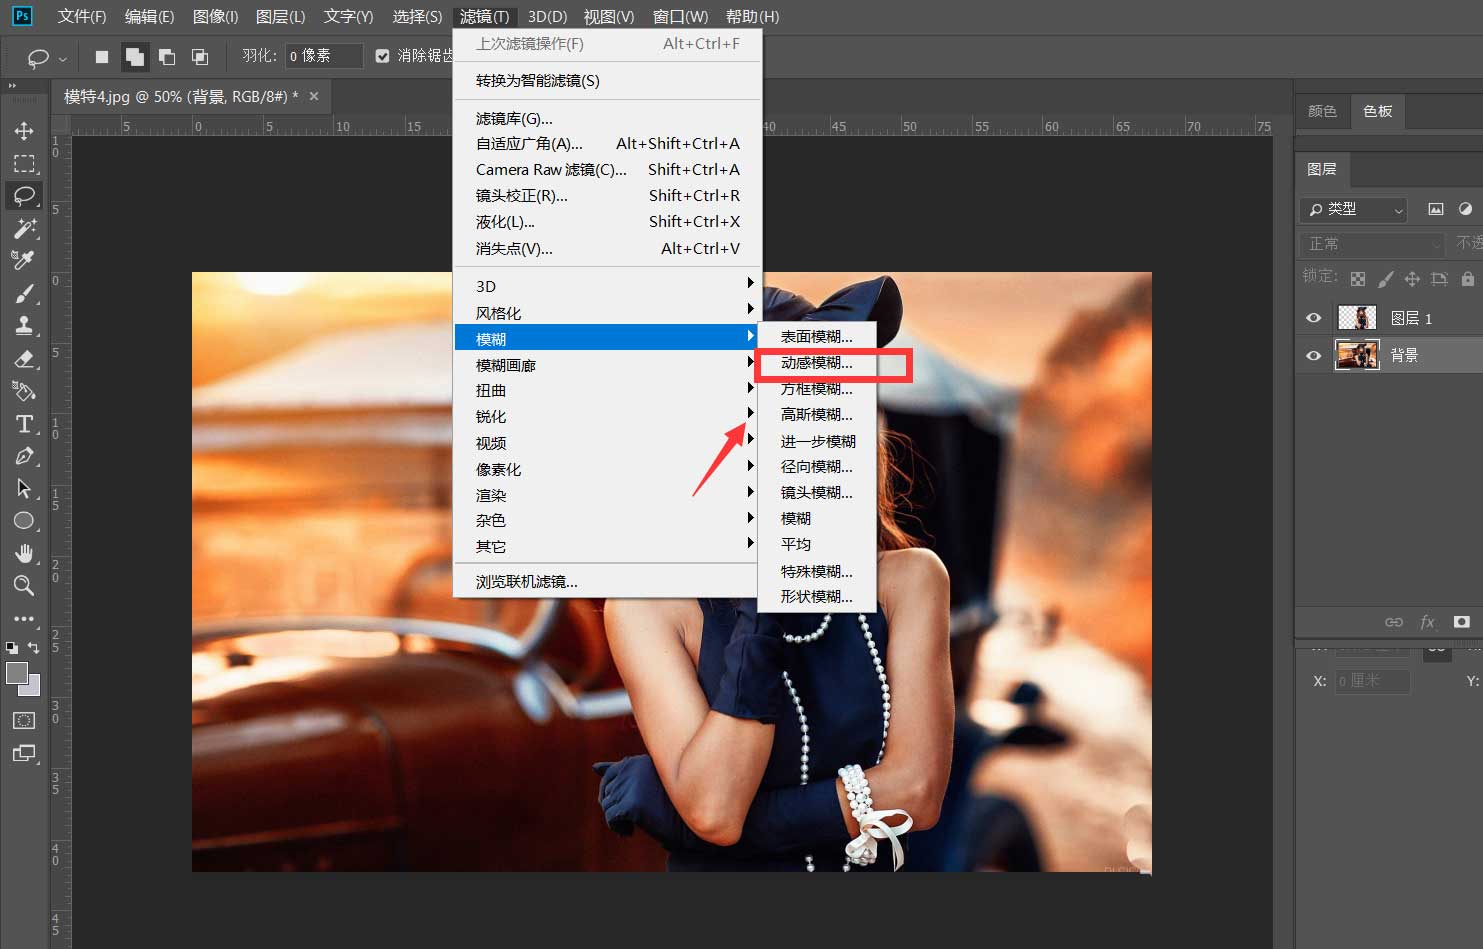Image resolution: width=1483 pixels, height=949 pixels.
Task: Click lock transparent pixels icon
Action: 1357,279
